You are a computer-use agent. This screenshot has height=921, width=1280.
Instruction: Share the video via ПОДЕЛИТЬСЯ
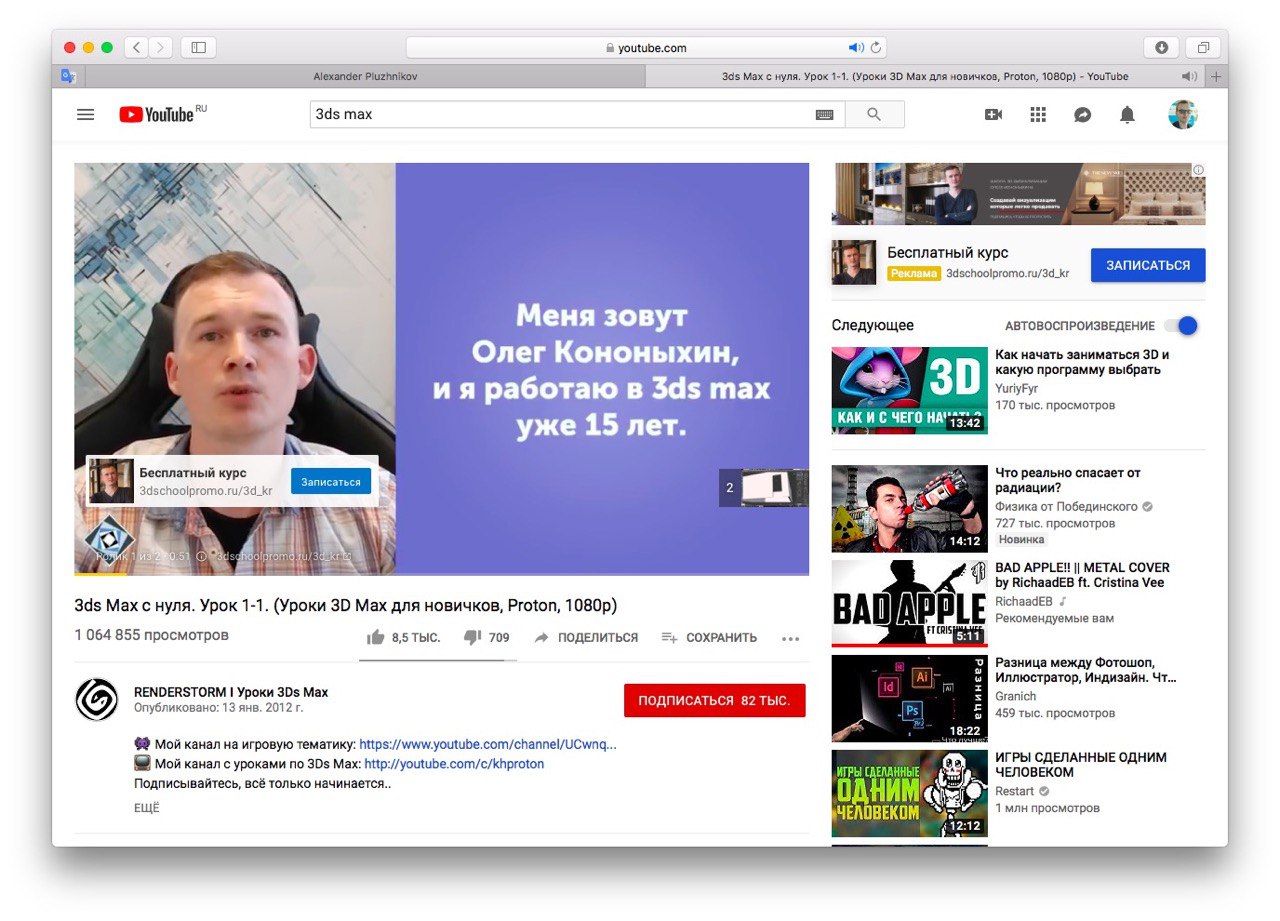point(586,638)
